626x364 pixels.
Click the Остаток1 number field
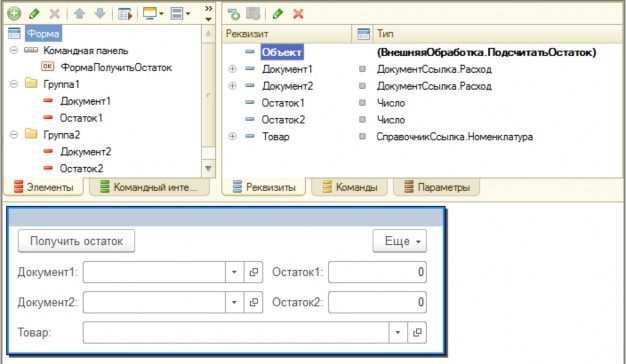(x=378, y=272)
